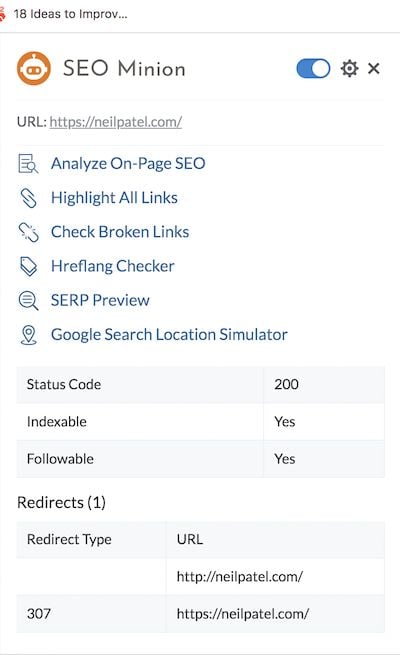
Task: Open Google Search Location Simulator
Action: [169, 335]
